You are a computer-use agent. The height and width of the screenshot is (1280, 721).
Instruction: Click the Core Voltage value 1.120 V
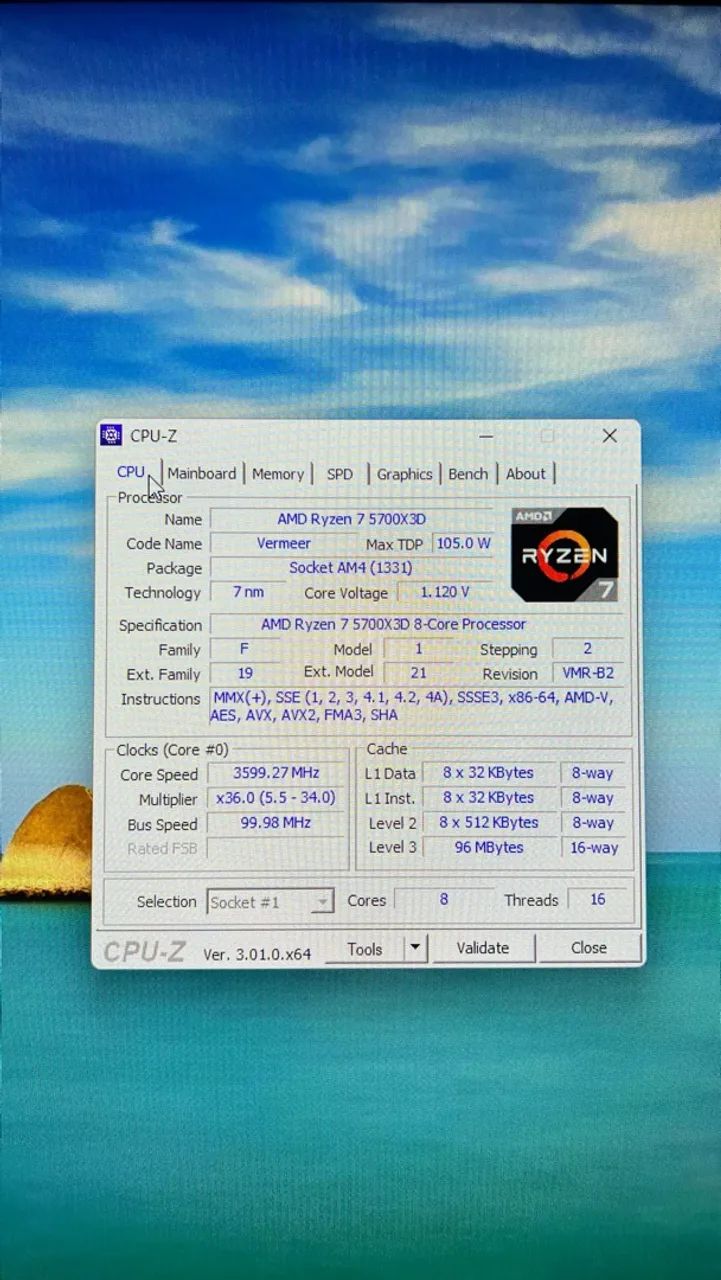pos(444,592)
